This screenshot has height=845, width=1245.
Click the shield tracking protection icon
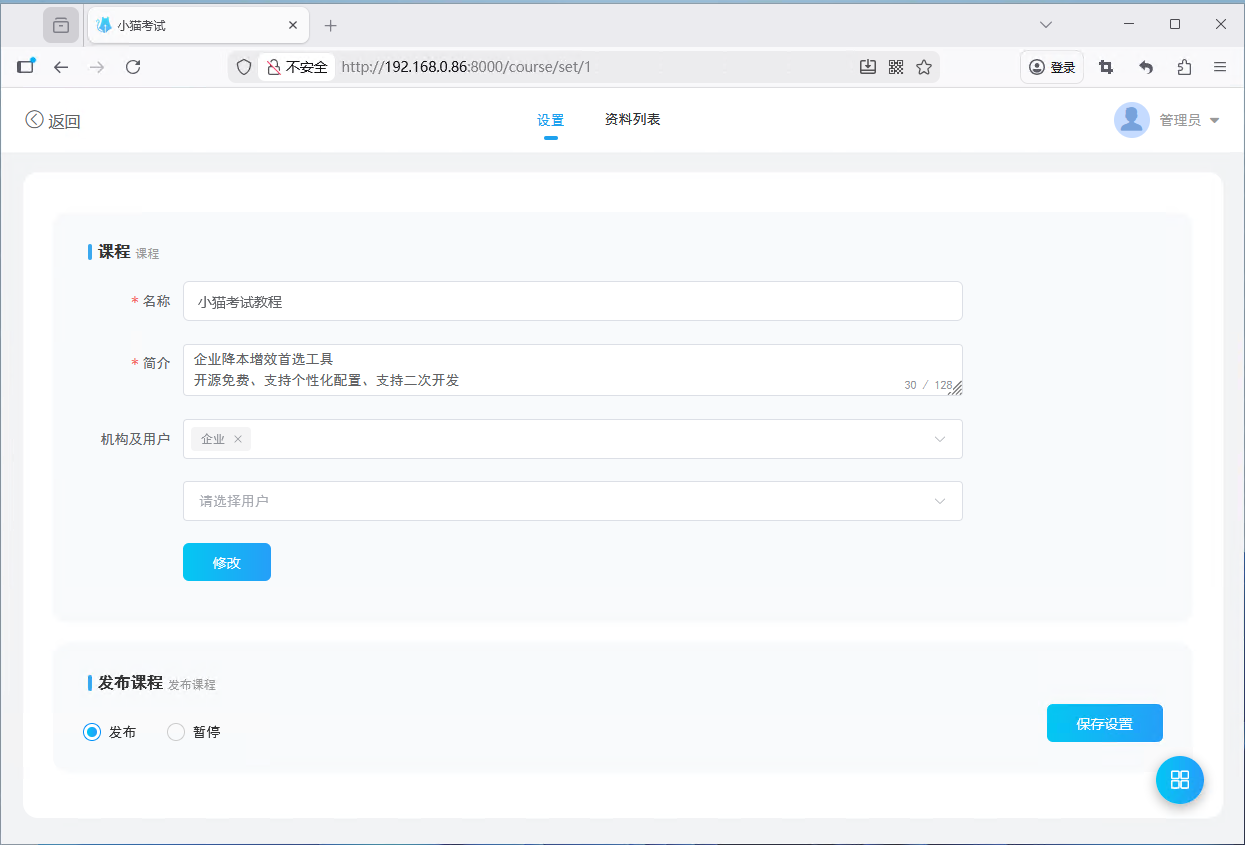[244, 67]
